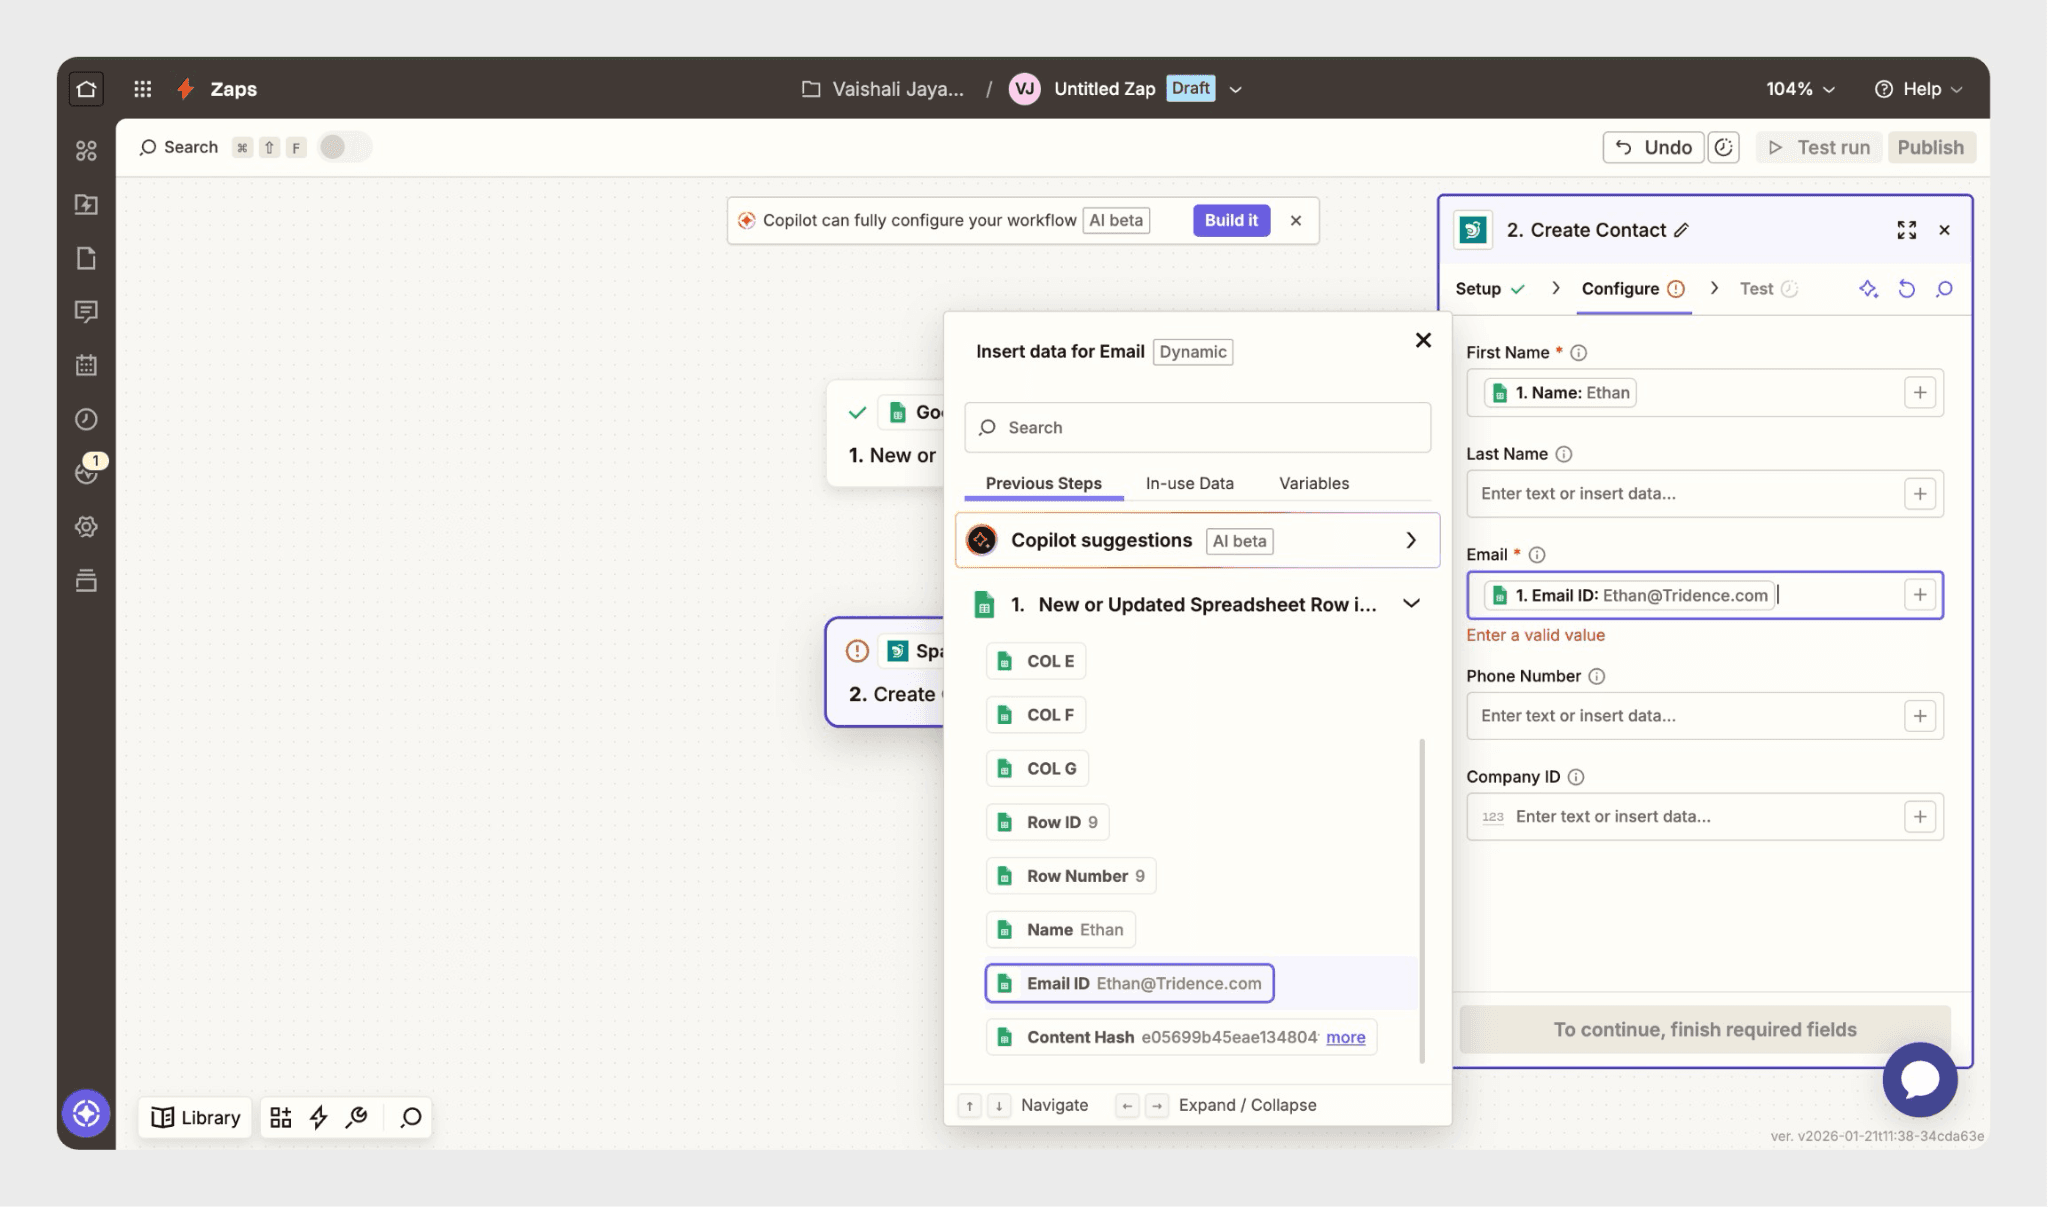Collapse the New or Updated Spreadsheet Row section

pyautogui.click(x=1411, y=604)
